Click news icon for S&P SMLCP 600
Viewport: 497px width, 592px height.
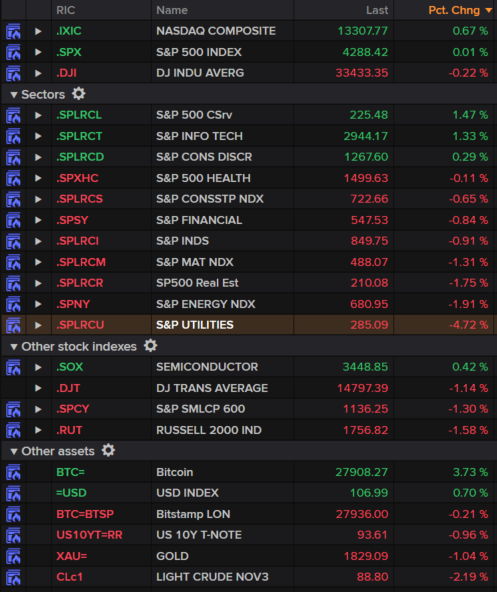tap(13, 409)
